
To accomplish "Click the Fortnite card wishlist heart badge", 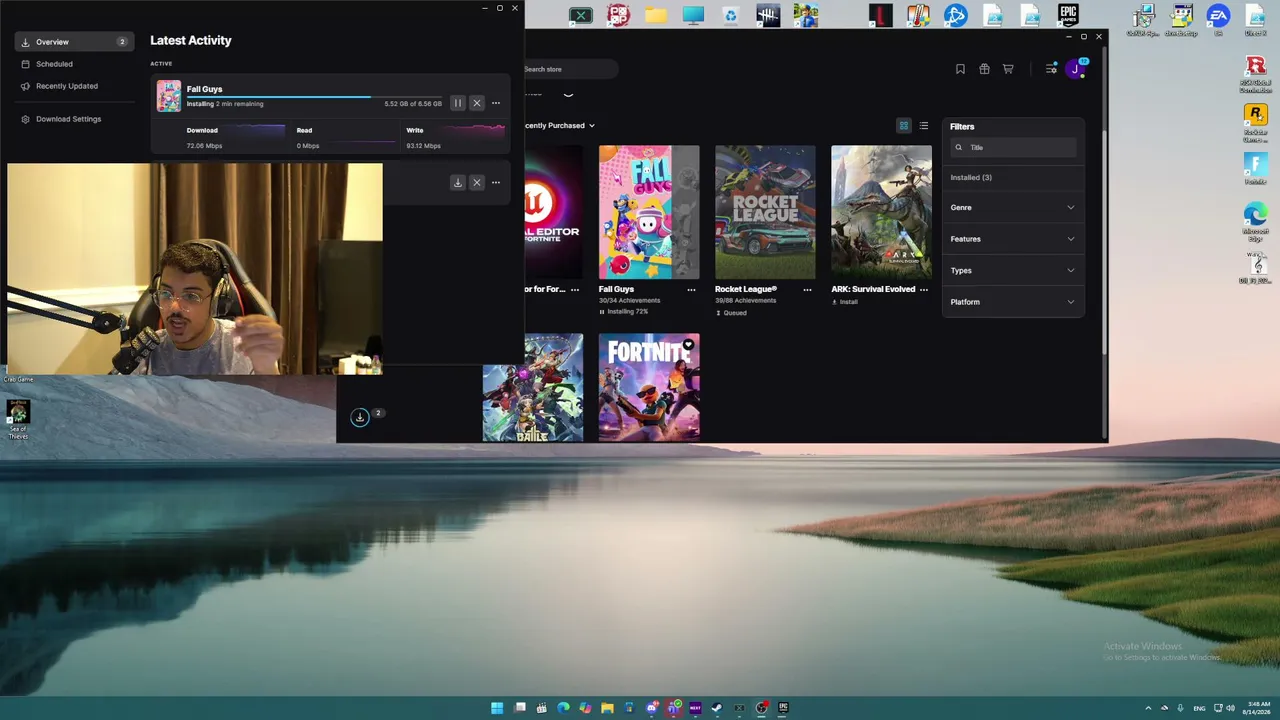I will coord(688,345).
